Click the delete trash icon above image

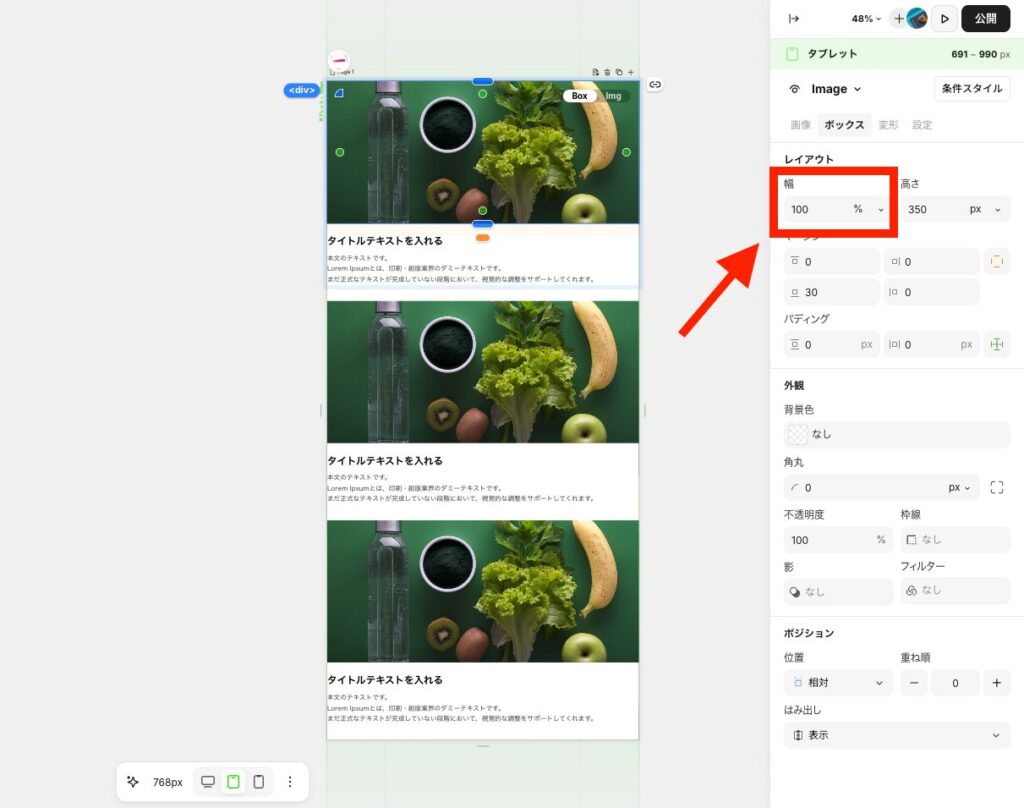tap(607, 72)
